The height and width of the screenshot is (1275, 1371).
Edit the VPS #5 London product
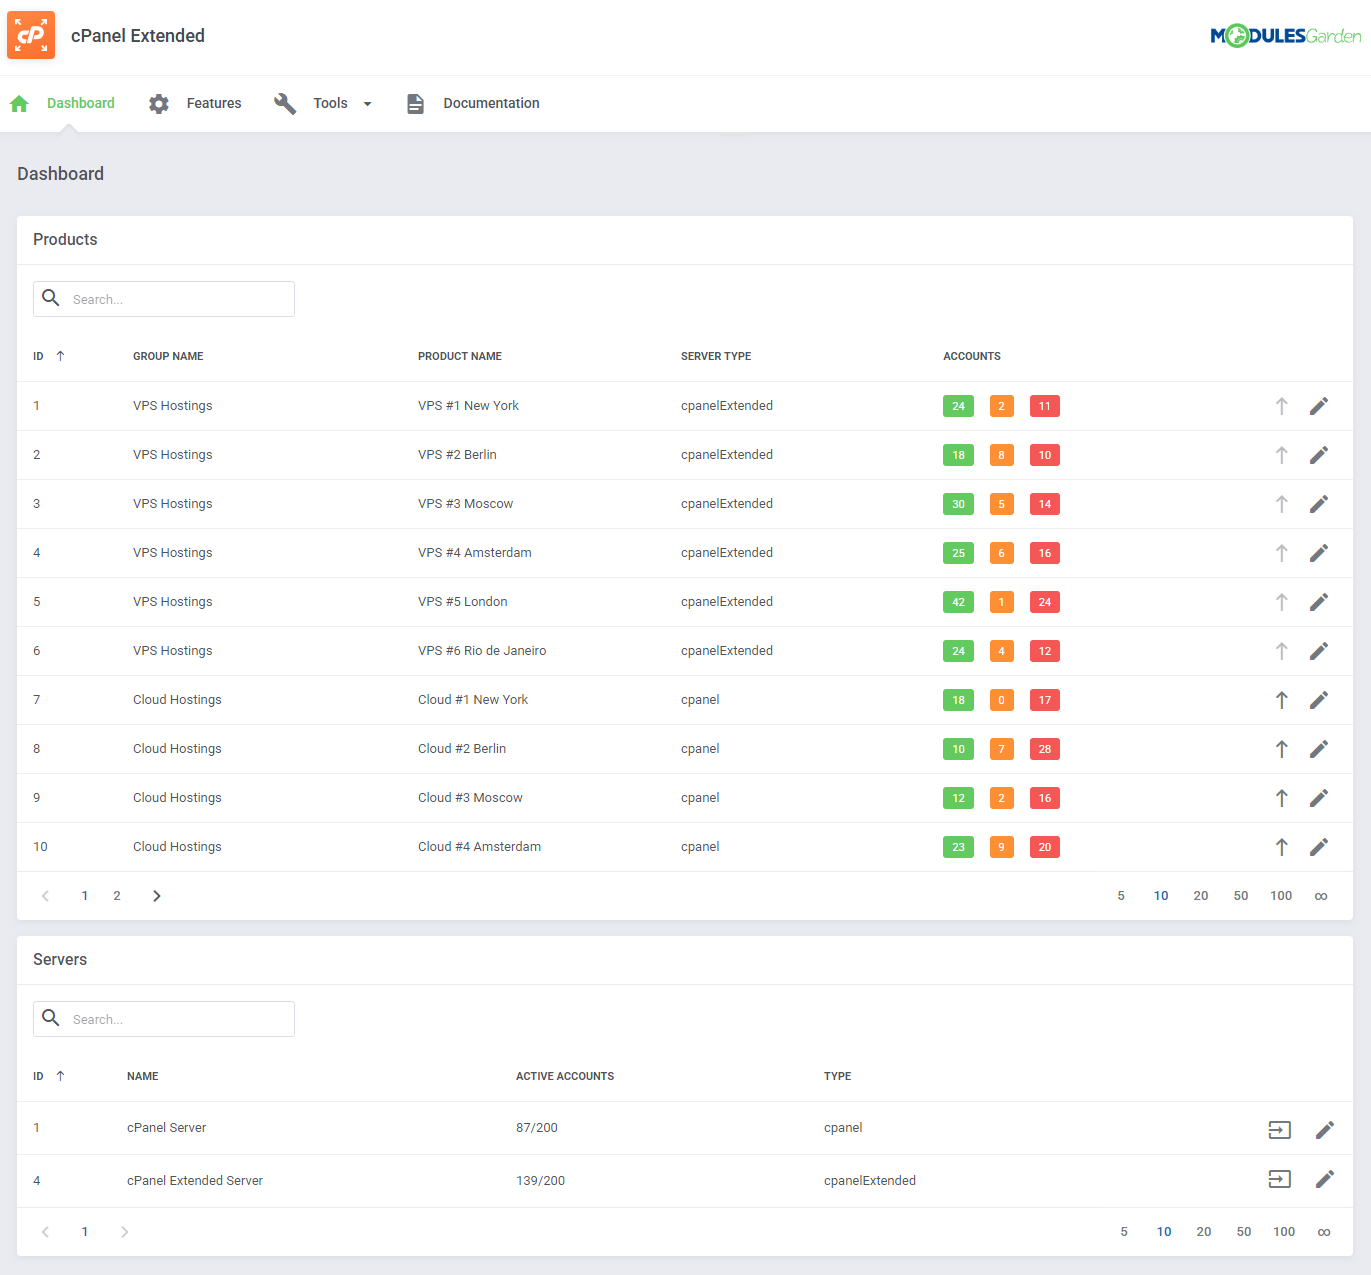[1319, 602]
